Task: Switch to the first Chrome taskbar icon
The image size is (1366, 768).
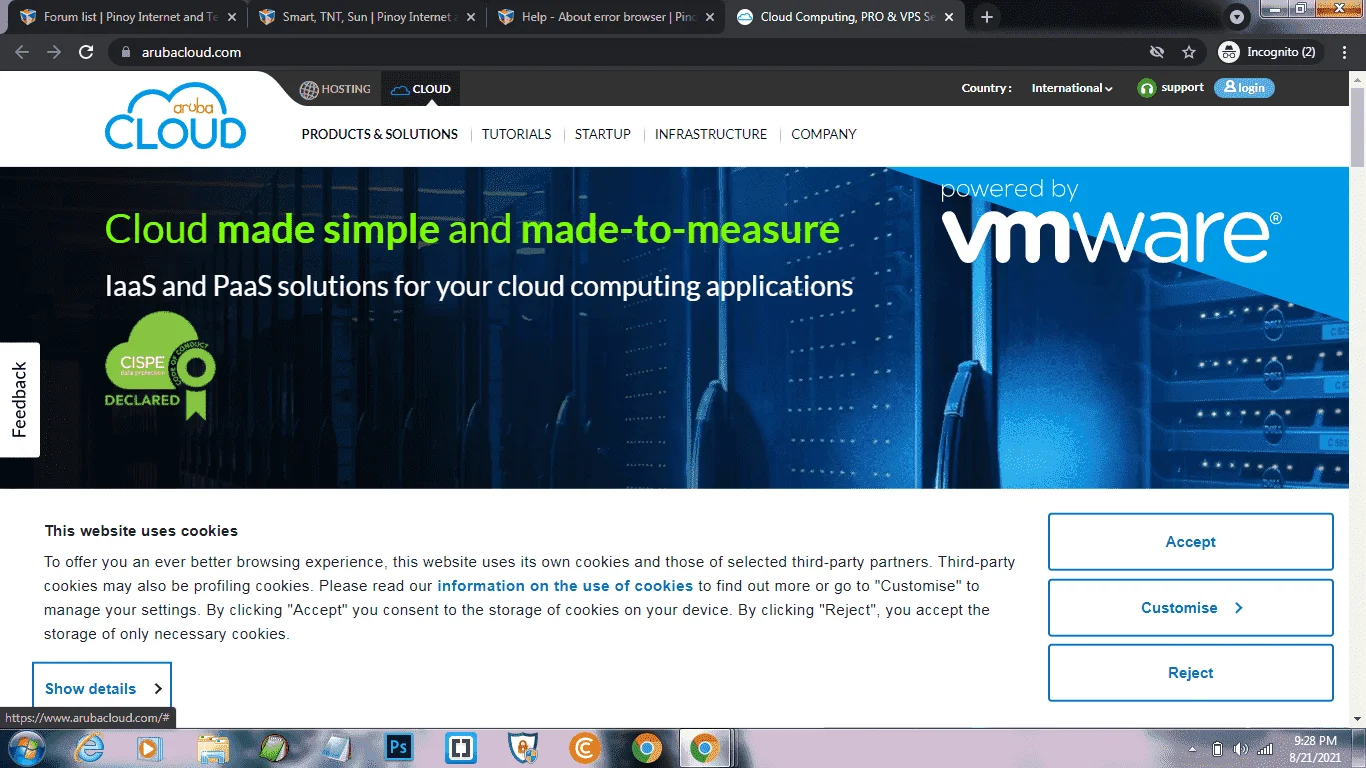Action: (x=647, y=748)
